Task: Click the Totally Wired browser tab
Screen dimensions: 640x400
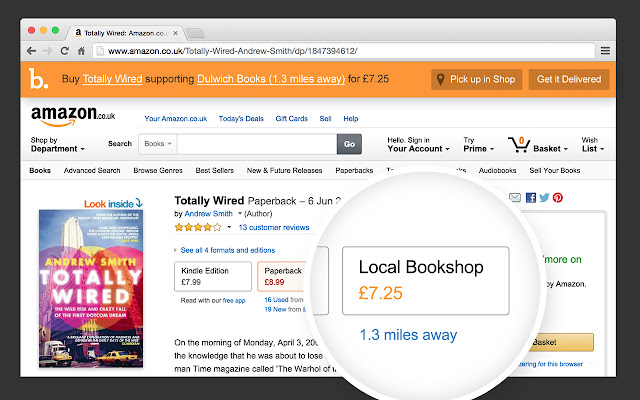Action: (x=127, y=33)
